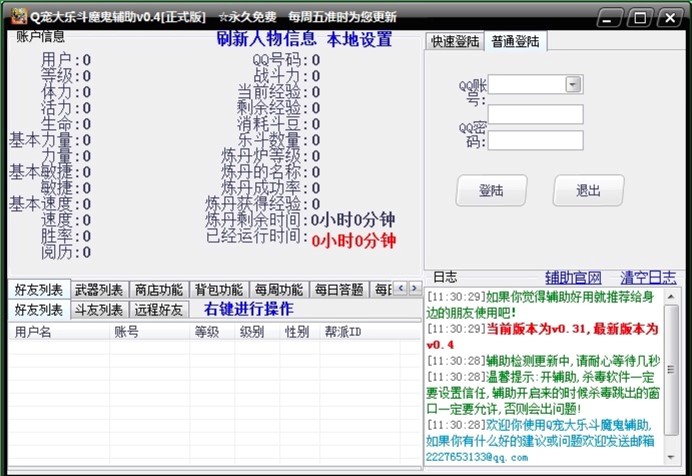Click the app icon in the title bar
This screenshot has width=692, height=476.
19,16
